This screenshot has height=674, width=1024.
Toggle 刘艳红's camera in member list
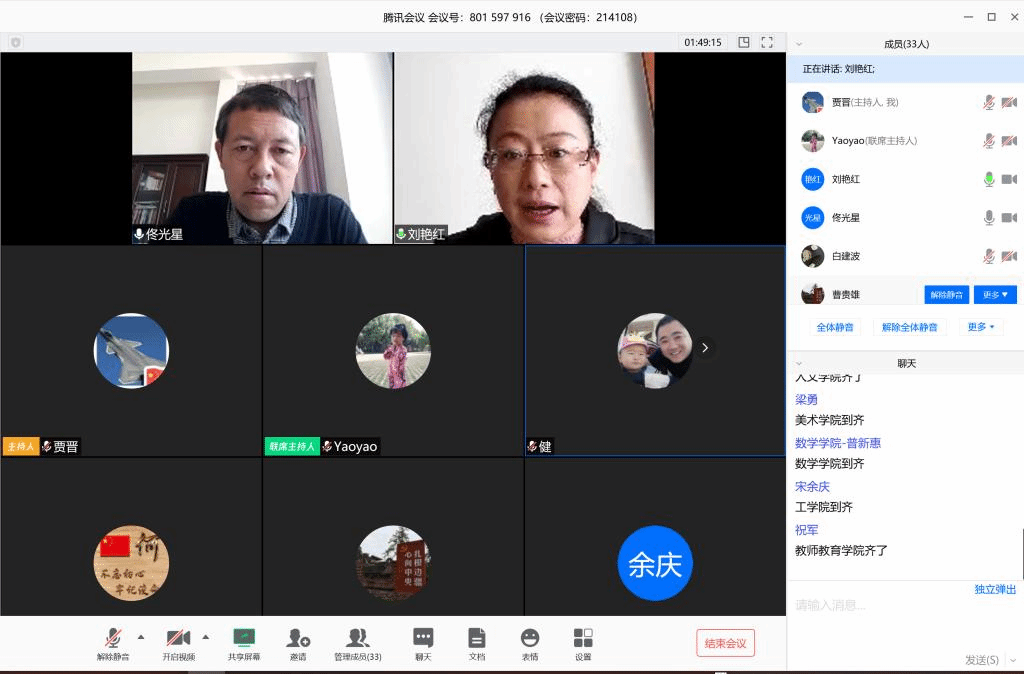1009,180
